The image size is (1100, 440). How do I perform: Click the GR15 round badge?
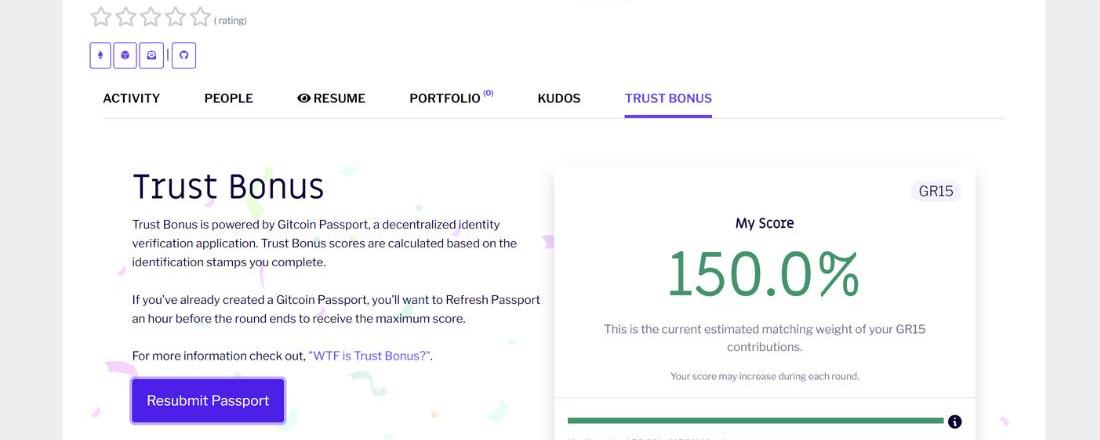935,191
